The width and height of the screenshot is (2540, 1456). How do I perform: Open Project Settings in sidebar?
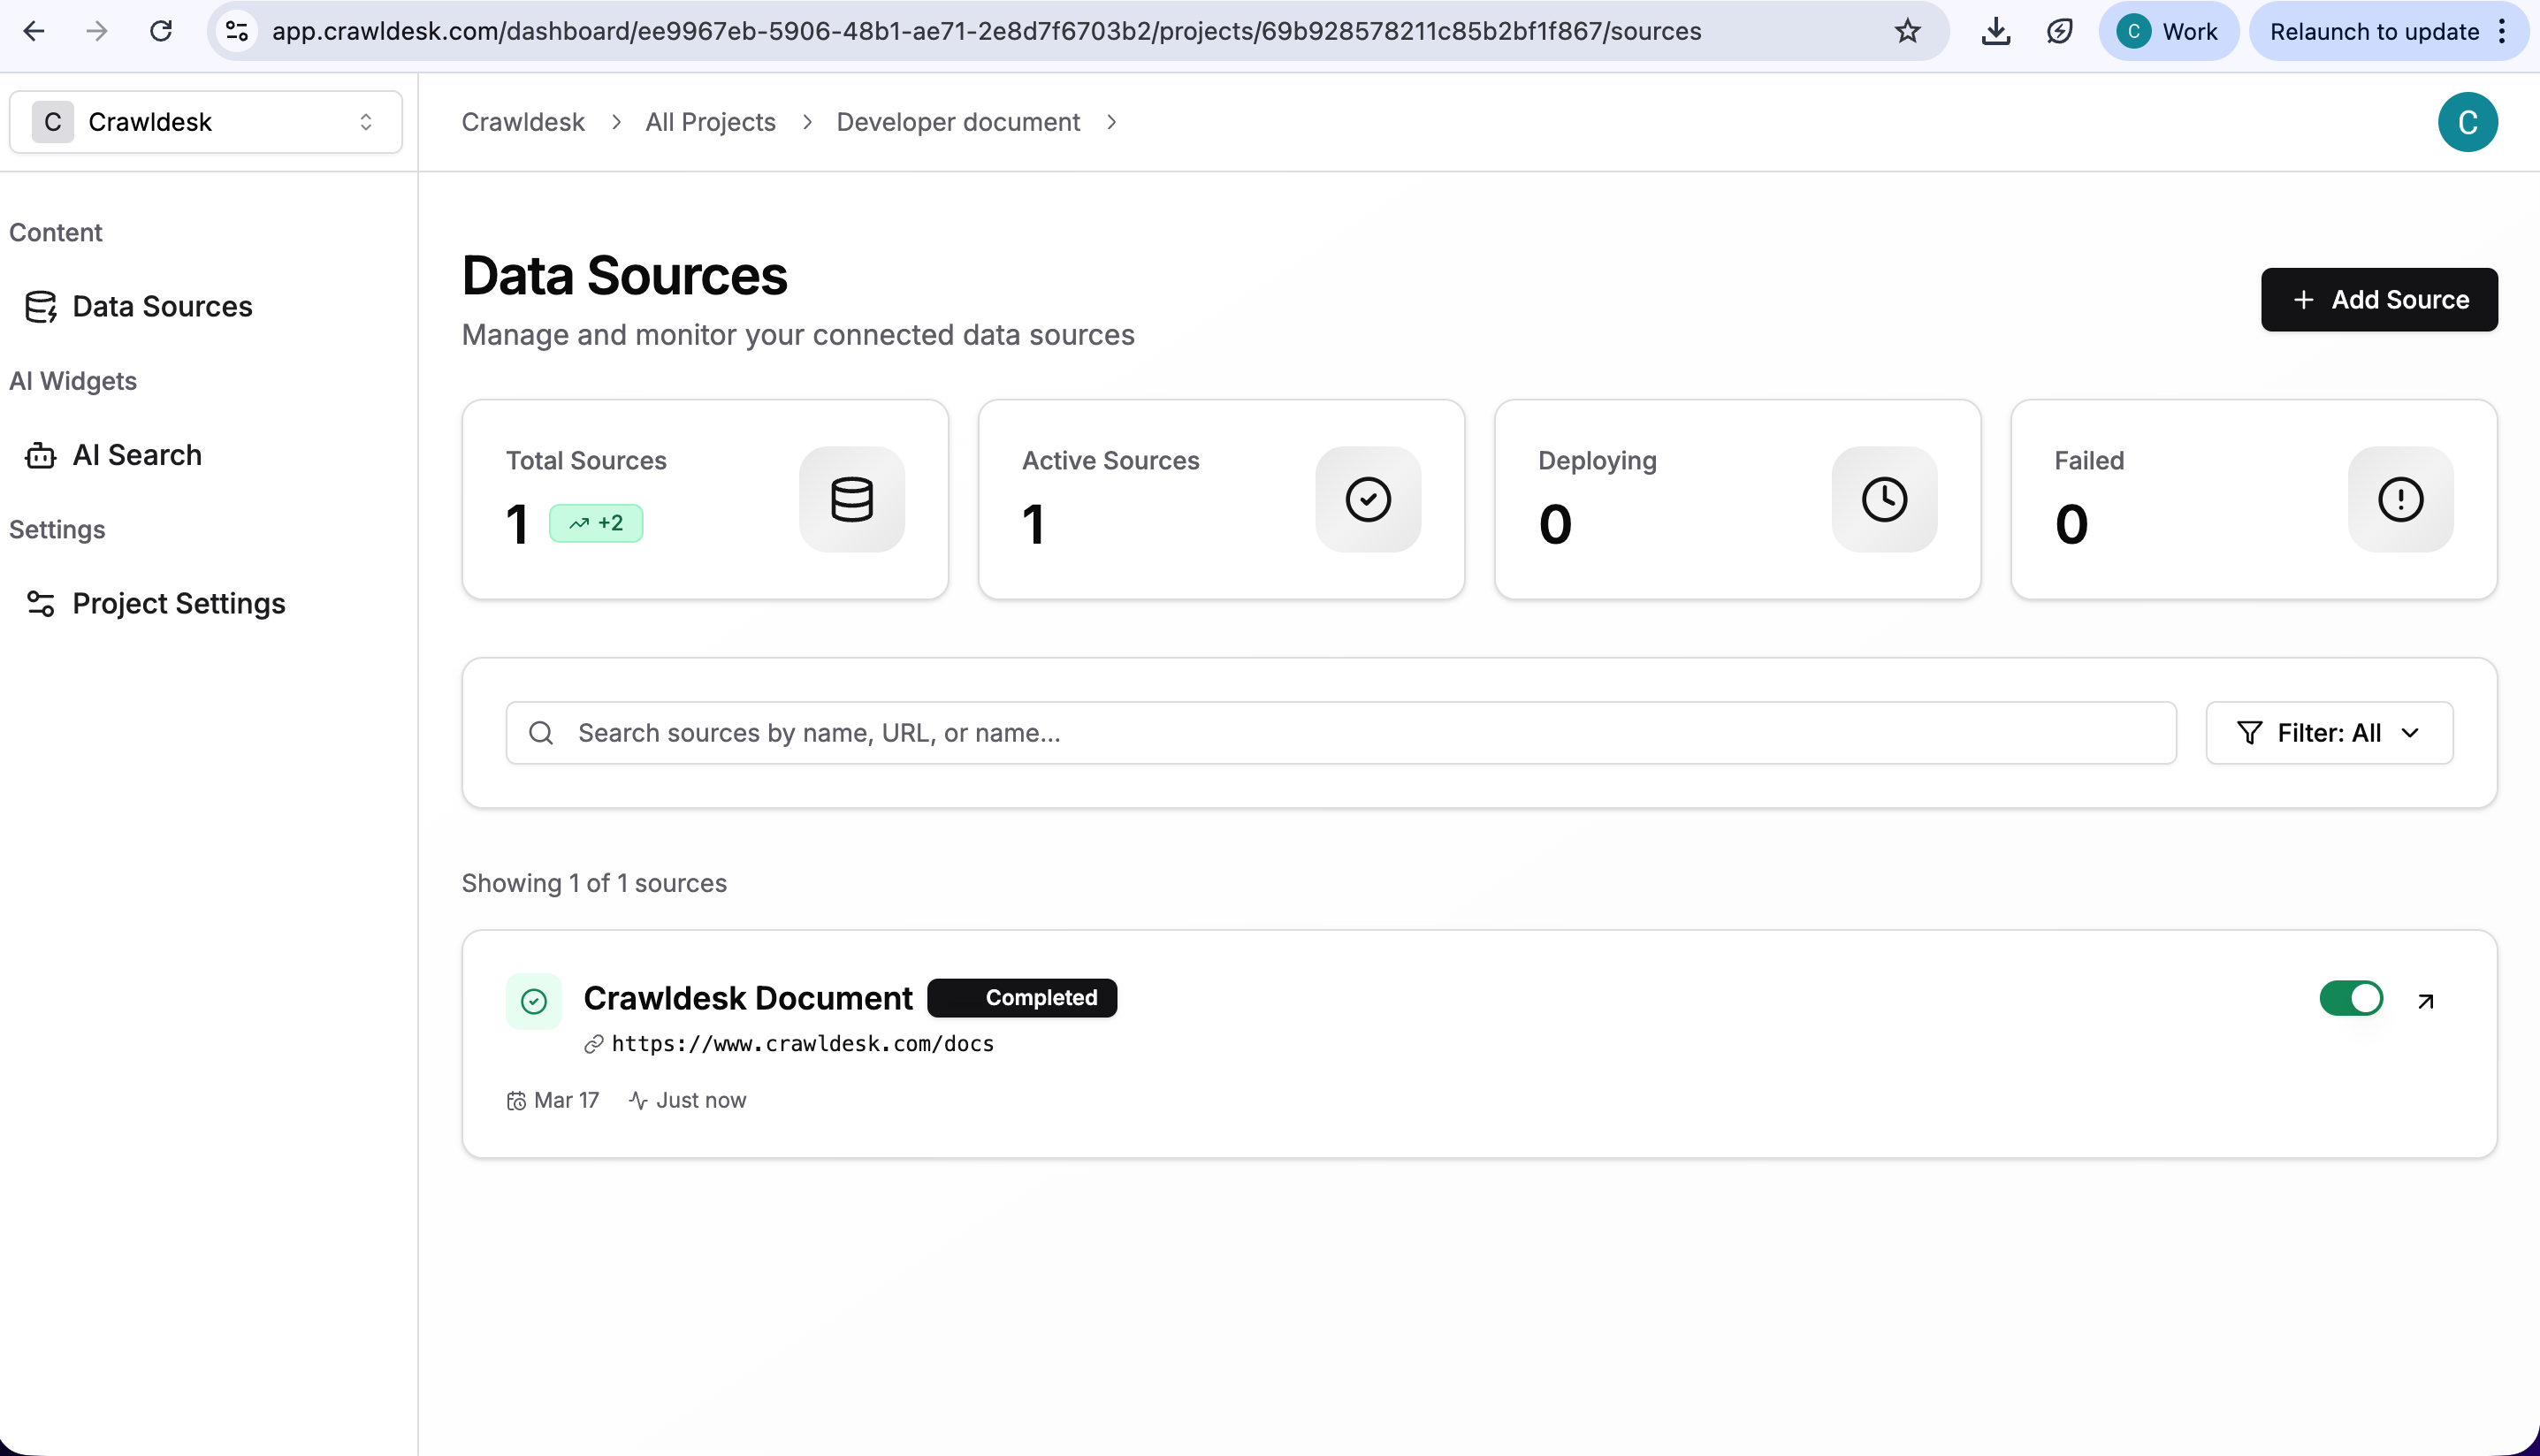[178, 603]
